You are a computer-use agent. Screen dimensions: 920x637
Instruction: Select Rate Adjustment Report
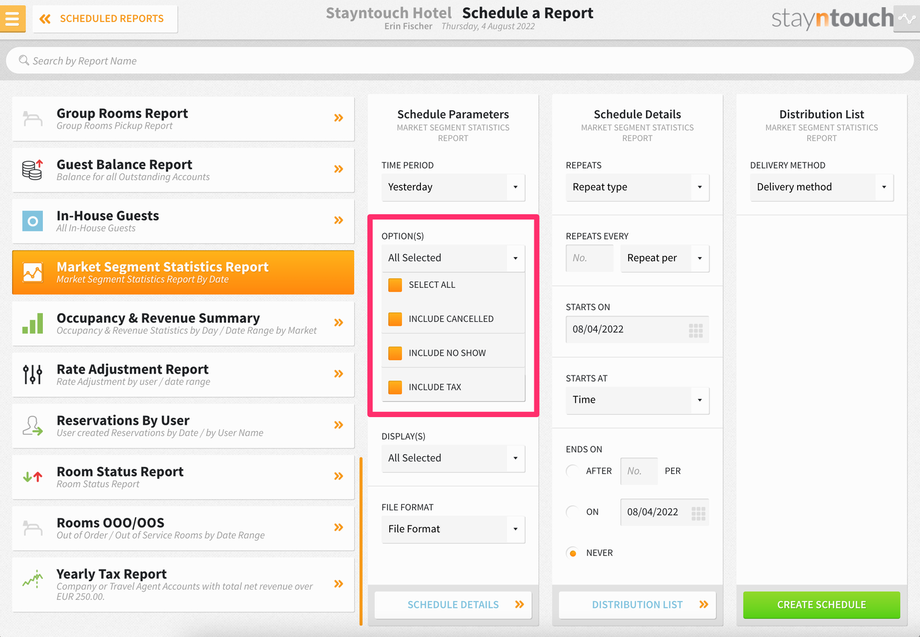(x=183, y=374)
